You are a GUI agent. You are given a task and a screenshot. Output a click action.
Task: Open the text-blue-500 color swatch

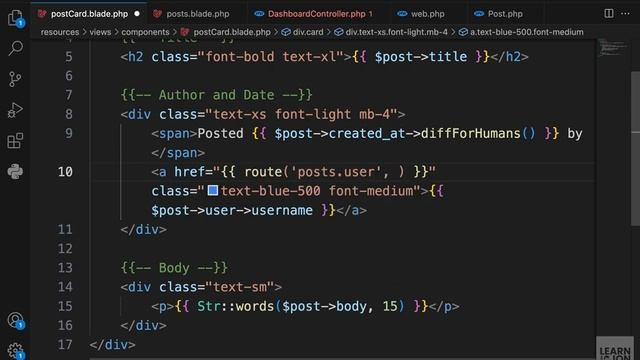(213, 191)
